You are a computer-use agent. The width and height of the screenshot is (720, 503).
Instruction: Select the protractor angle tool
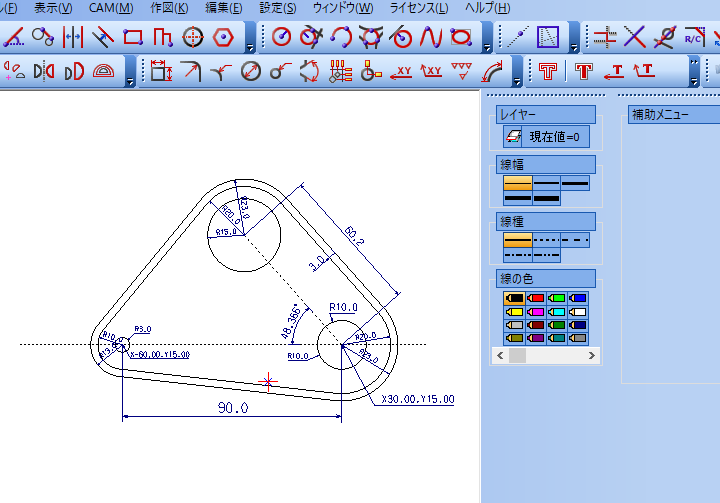point(104,72)
